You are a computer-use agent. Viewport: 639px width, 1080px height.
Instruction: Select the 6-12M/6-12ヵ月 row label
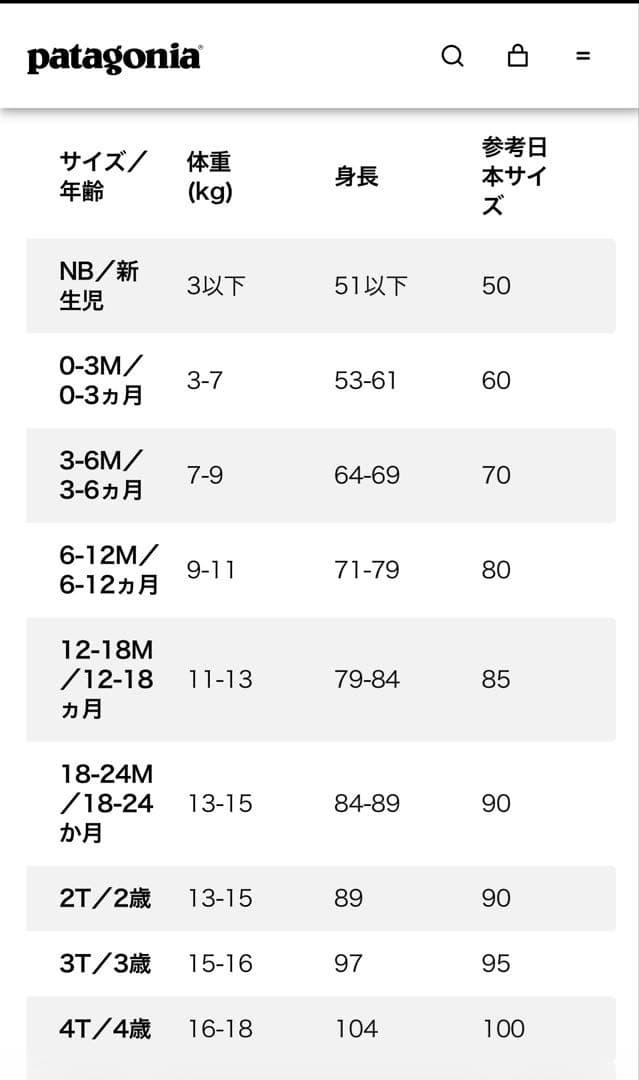108,570
